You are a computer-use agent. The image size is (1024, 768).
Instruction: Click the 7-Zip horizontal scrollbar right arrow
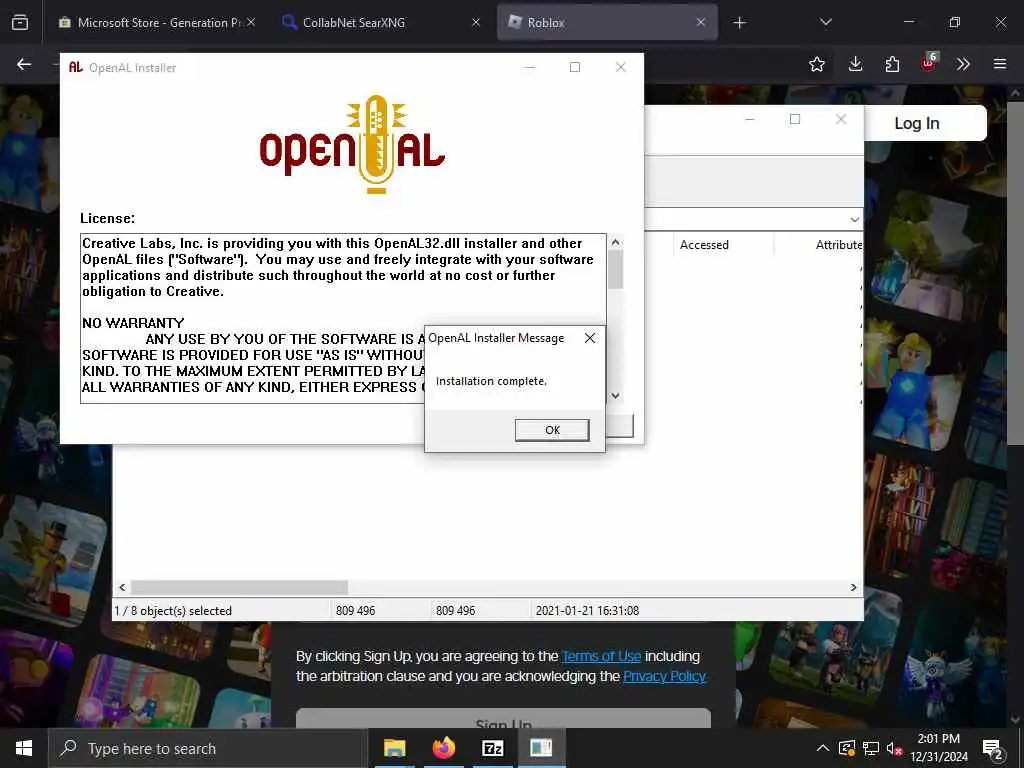pos(853,587)
